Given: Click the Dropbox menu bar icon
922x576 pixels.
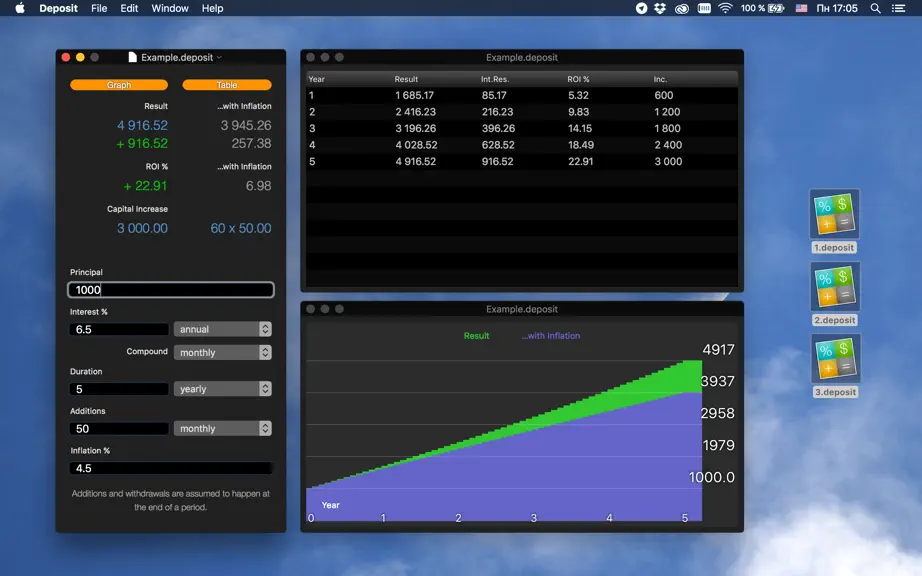Looking at the screenshot, I should point(660,8).
